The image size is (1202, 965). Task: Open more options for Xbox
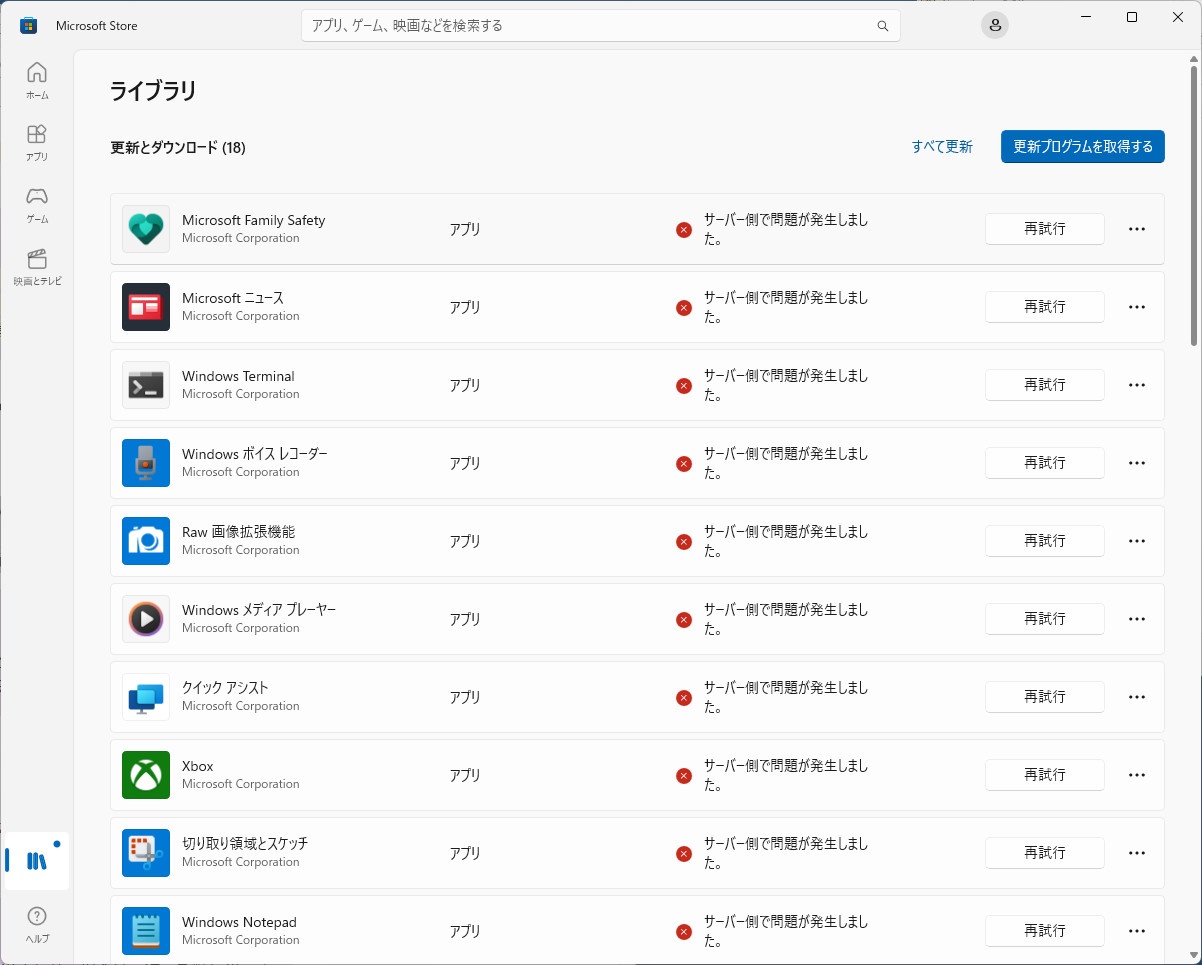tap(1136, 775)
